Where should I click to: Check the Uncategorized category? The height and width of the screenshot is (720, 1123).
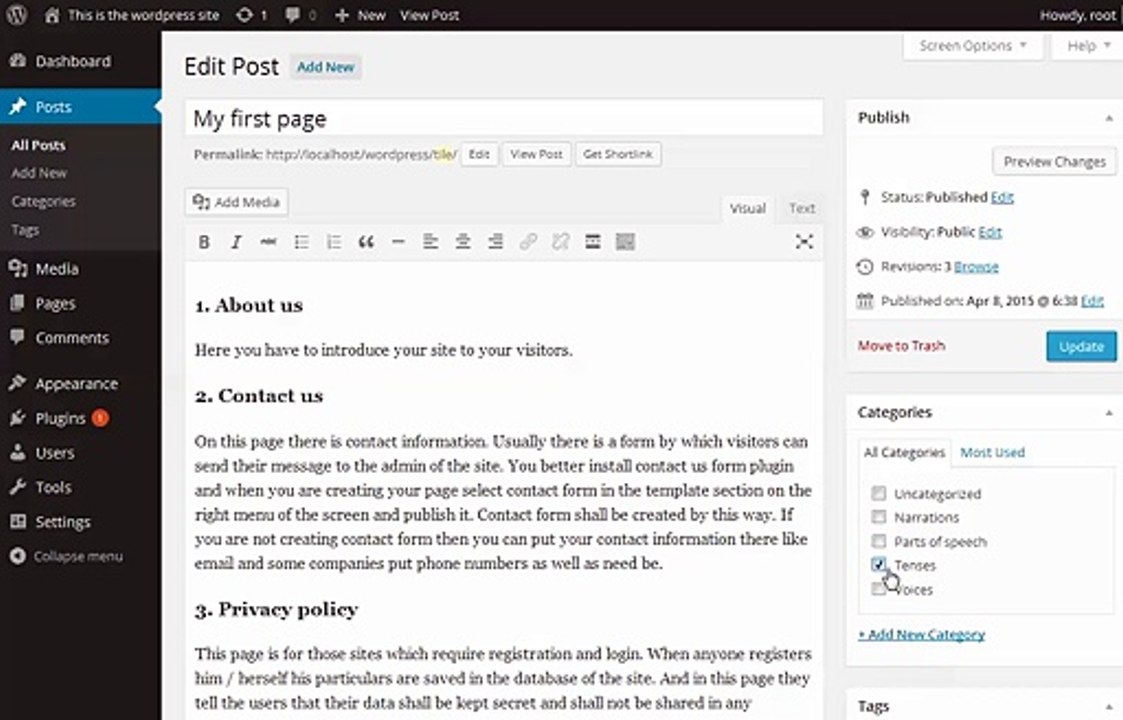coord(879,493)
